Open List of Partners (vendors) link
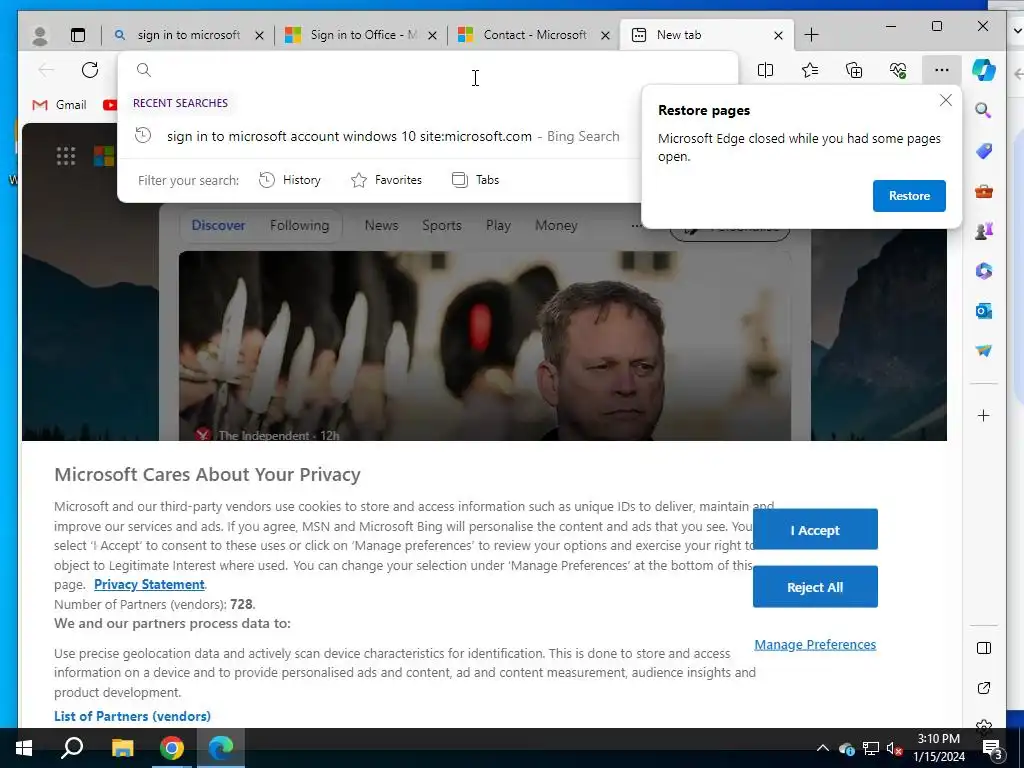The width and height of the screenshot is (1024, 768). tap(133, 716)
